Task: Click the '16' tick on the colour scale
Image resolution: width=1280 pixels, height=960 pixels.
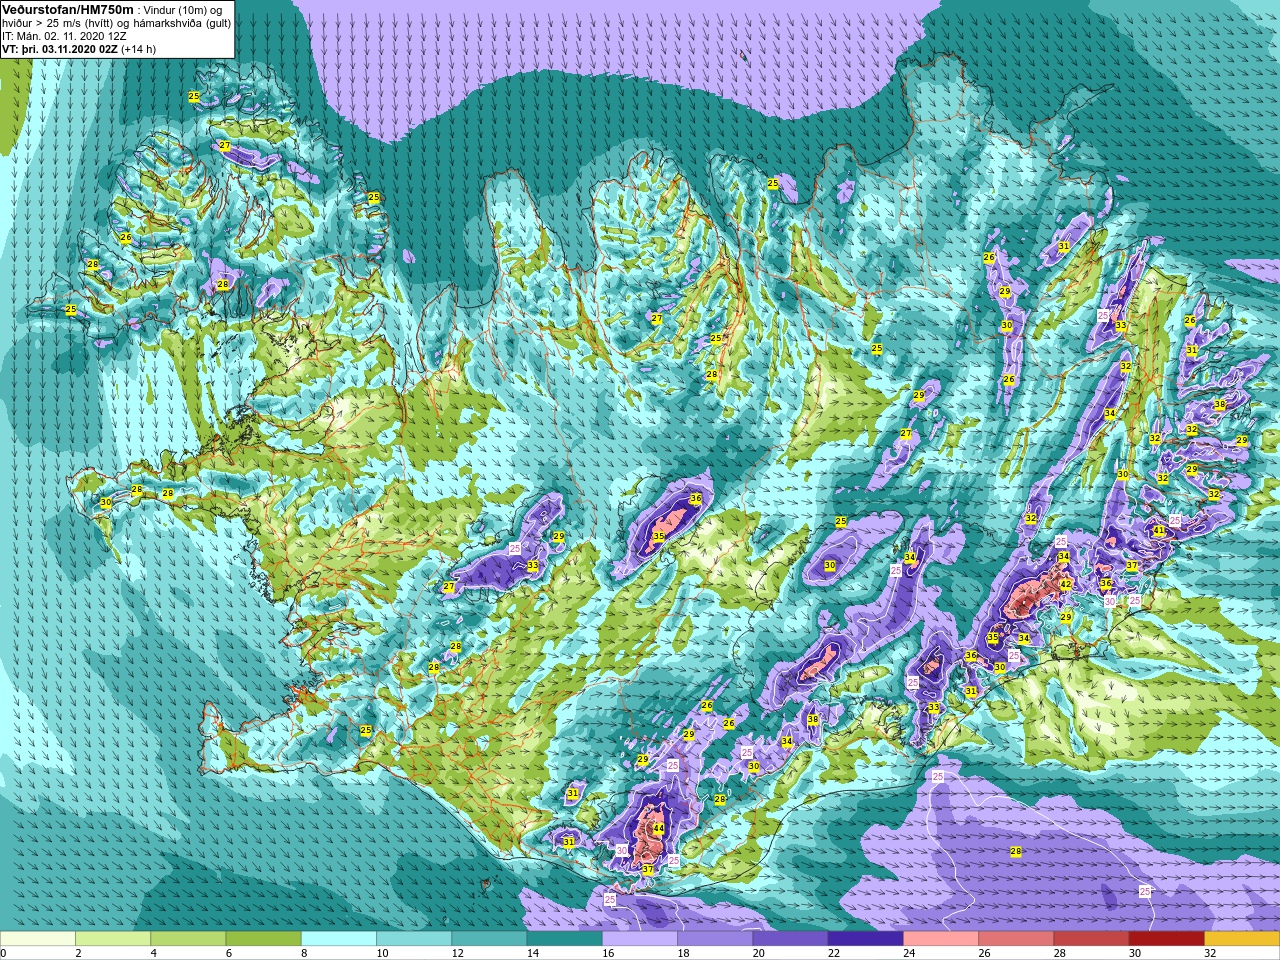Action: point(608,953)
